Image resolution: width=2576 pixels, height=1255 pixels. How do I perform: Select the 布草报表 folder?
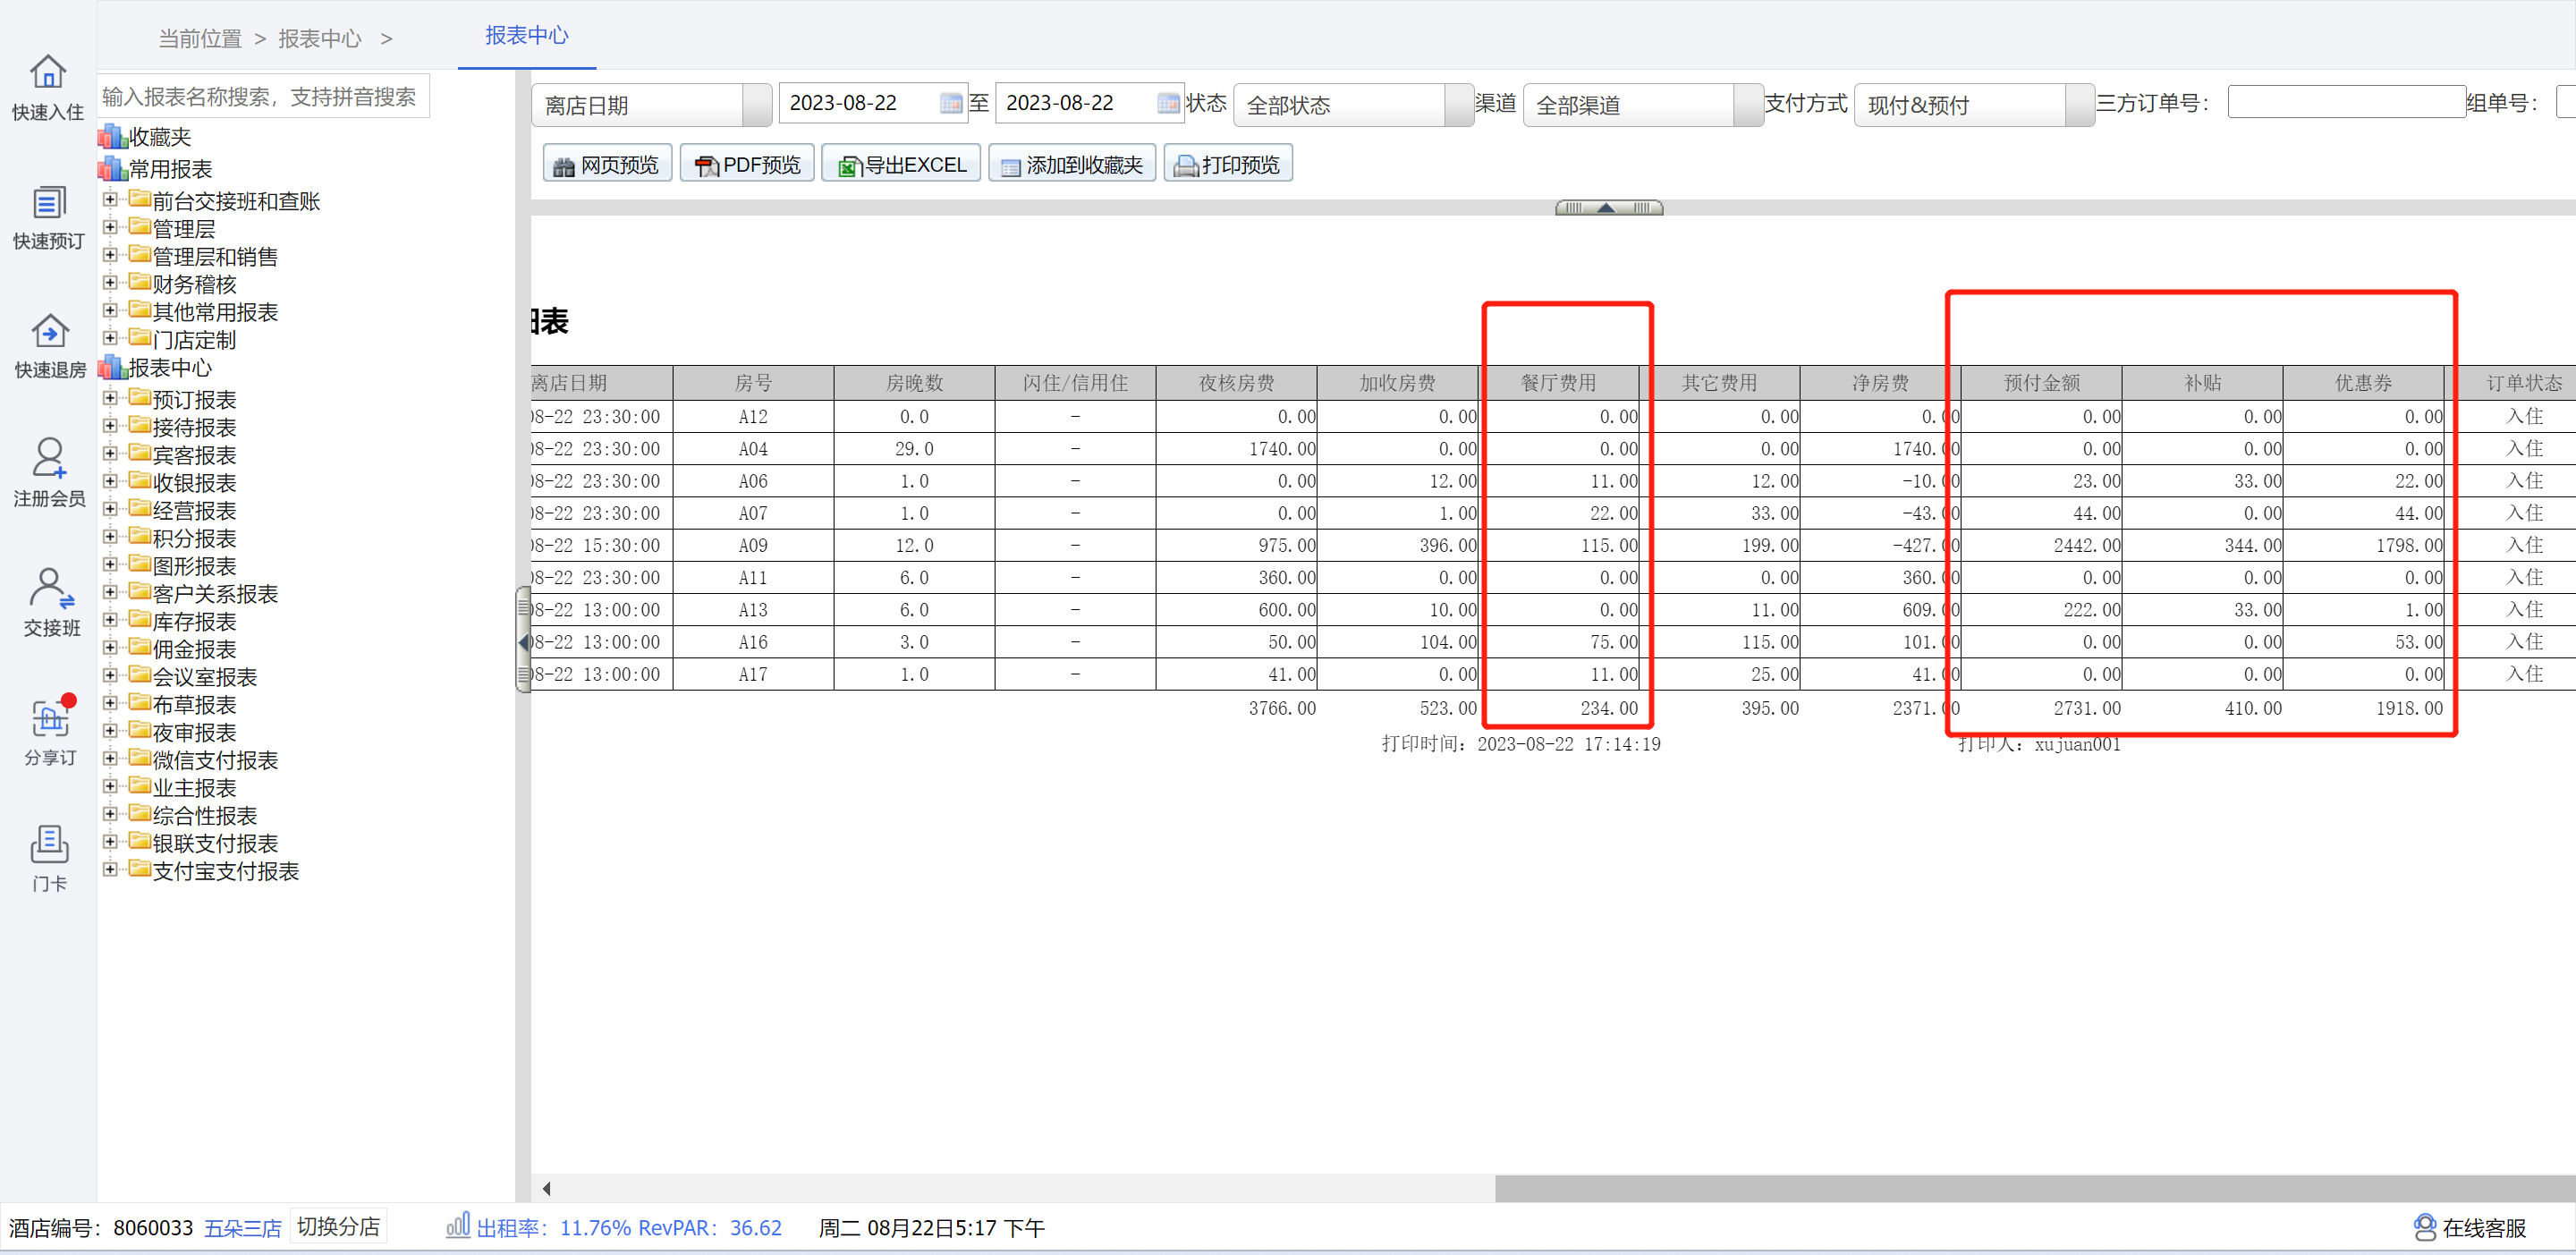(194, 705)
